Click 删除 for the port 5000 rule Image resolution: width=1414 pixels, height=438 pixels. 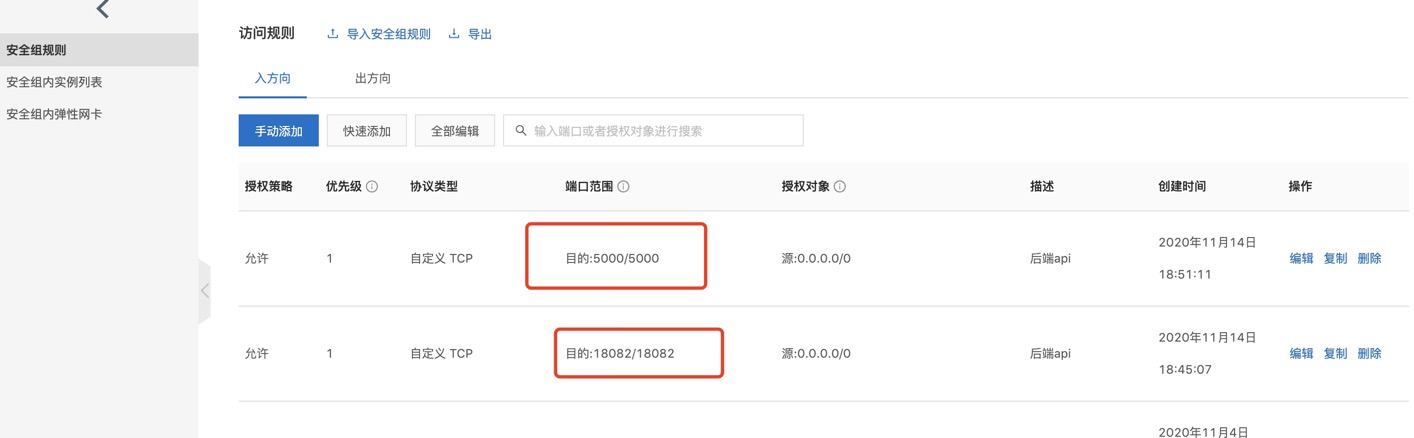[1369, 258]
